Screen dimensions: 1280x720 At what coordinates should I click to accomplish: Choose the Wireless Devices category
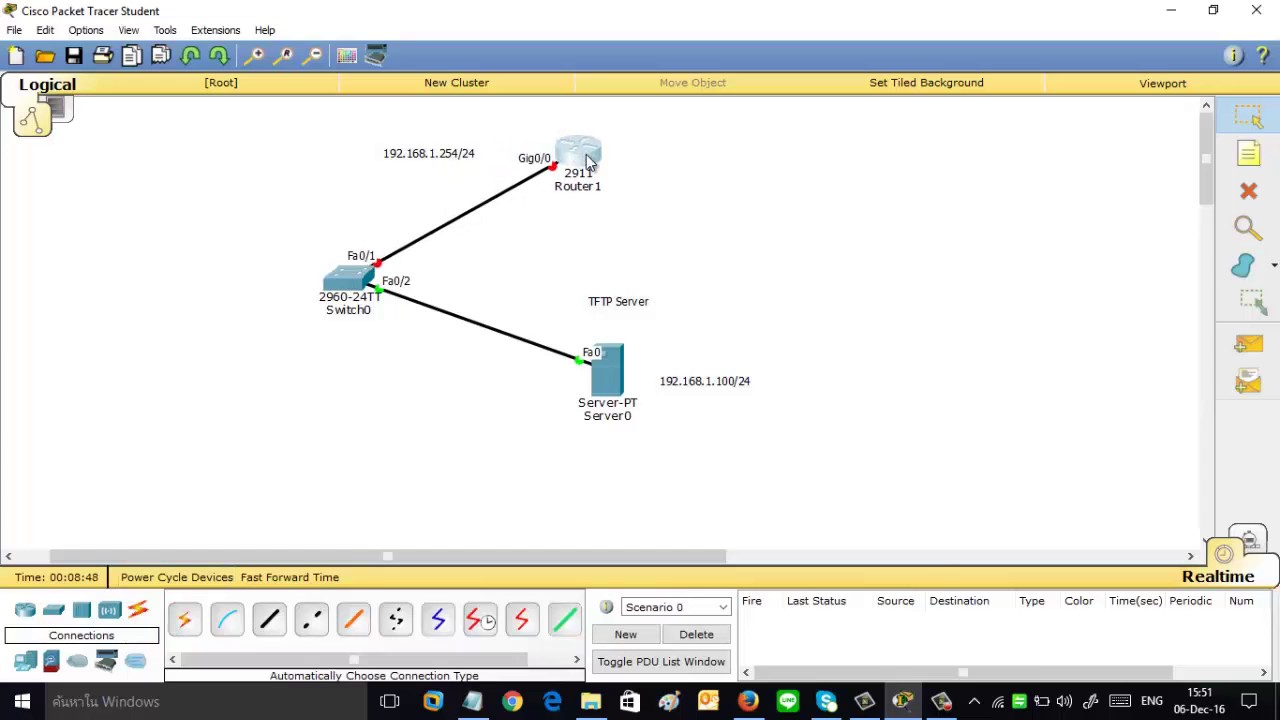click(109, 610)
